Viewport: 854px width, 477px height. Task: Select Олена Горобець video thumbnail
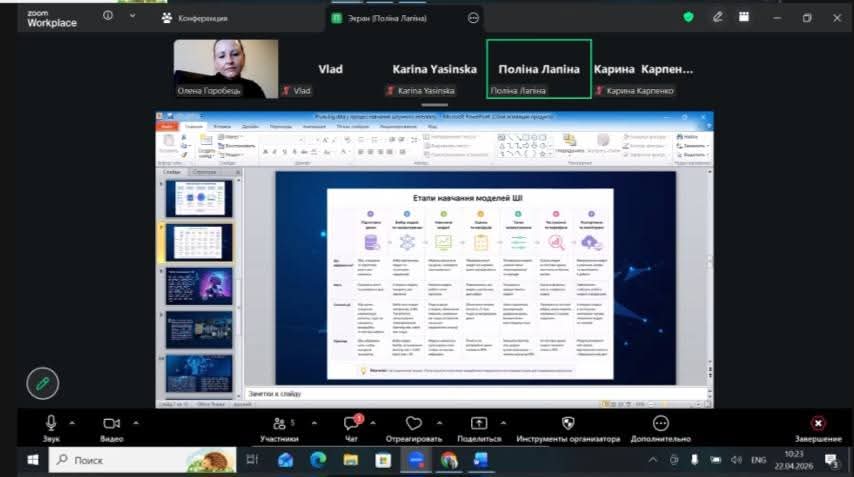[226, 68]
